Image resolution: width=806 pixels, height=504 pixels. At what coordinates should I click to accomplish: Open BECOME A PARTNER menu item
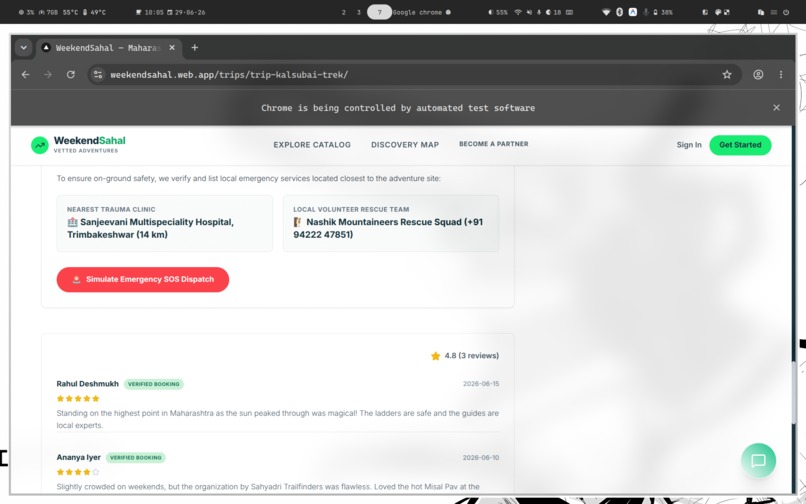pos(493,144)
